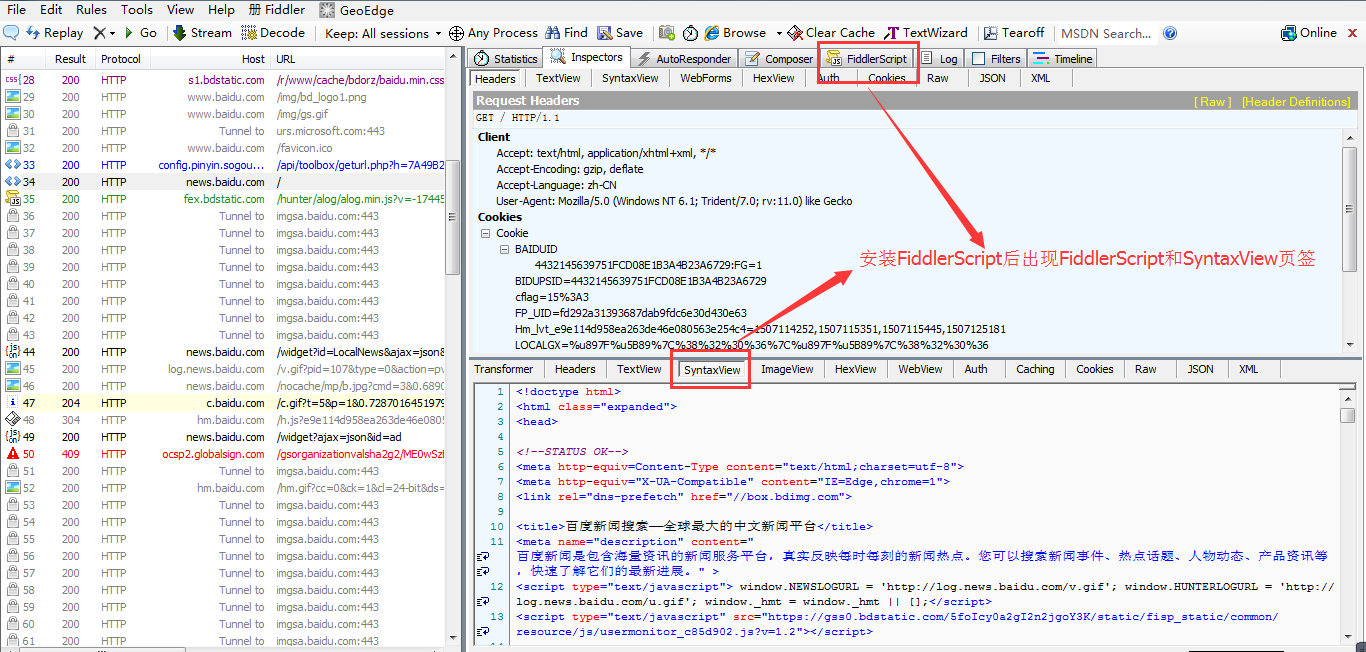
Task: Clear Cache from toolbar
Action: [x=830, y=33]
